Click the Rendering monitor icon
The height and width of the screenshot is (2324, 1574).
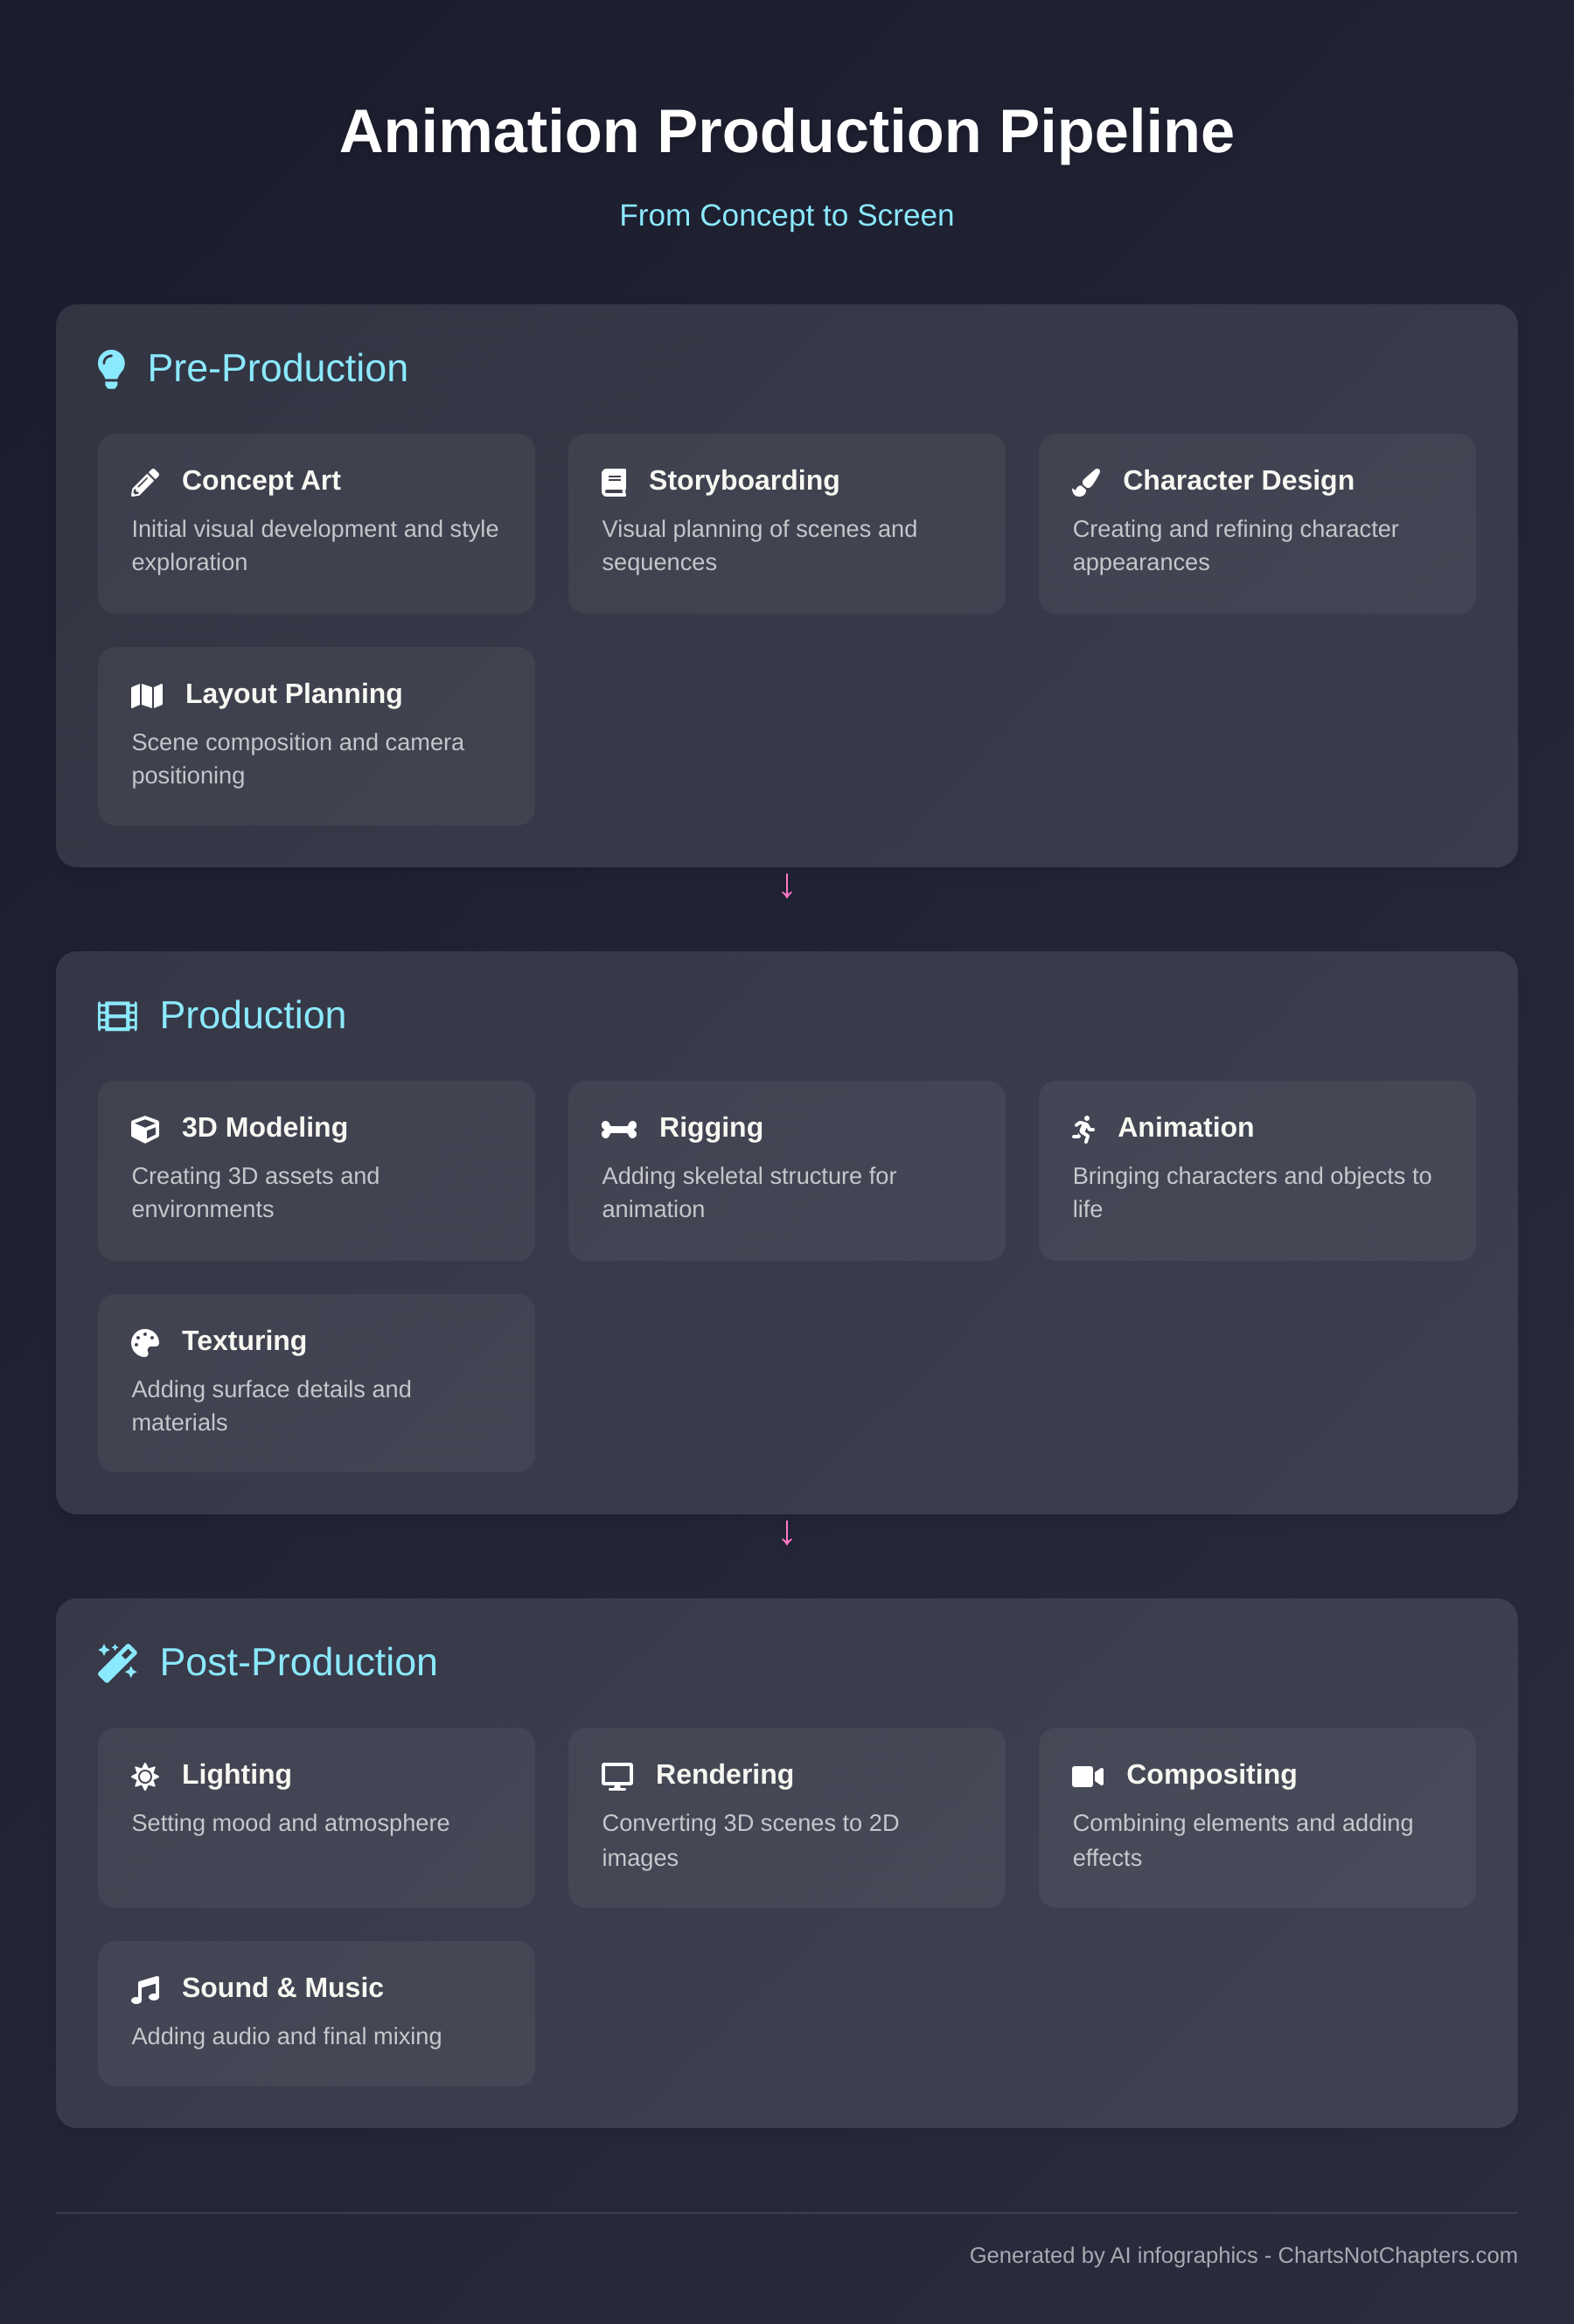coord(617,1776)
